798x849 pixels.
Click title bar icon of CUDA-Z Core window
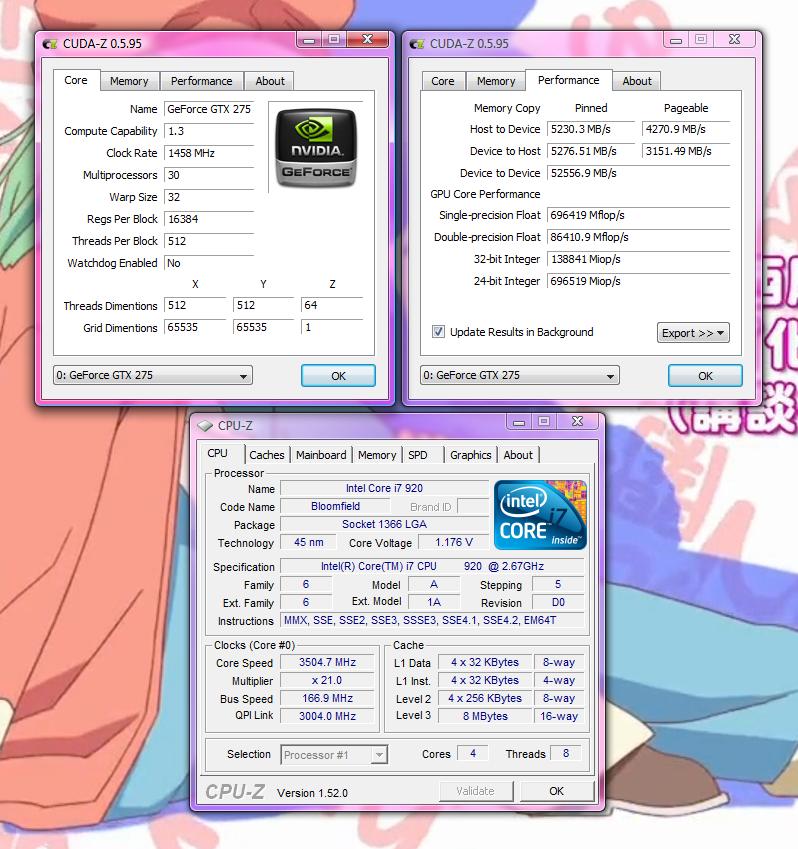click(50, 43)
